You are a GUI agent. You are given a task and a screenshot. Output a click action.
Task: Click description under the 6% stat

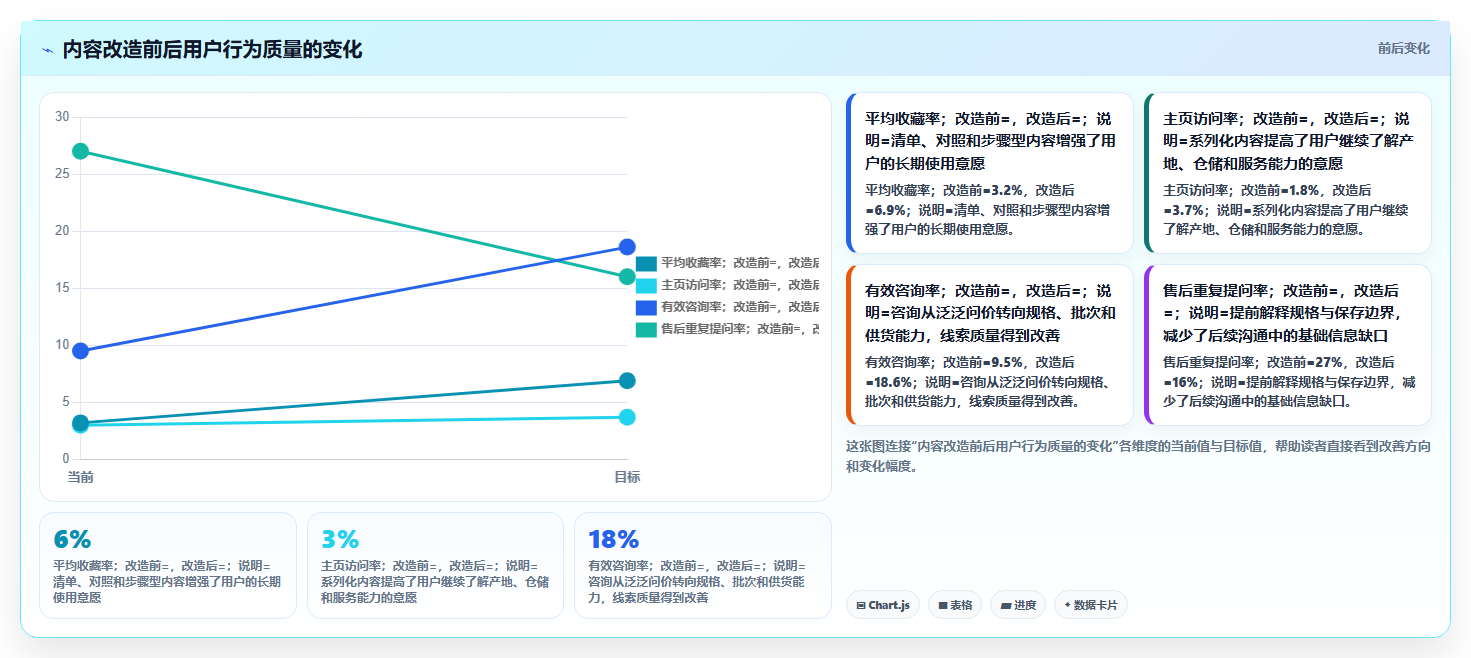(167, 582)
